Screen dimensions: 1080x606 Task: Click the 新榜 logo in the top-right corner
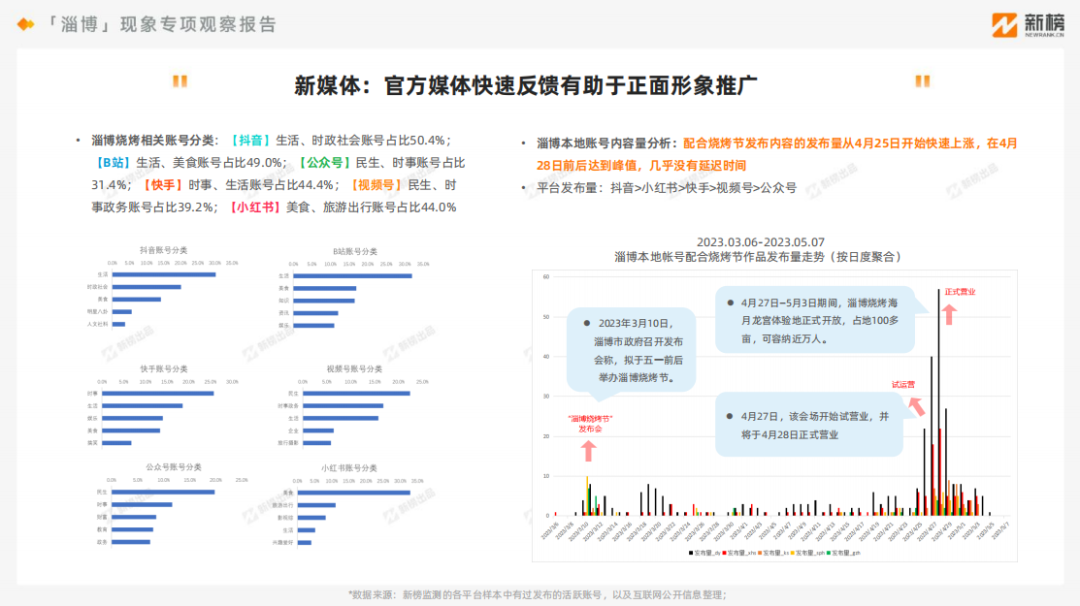[x=1028, y=25]
